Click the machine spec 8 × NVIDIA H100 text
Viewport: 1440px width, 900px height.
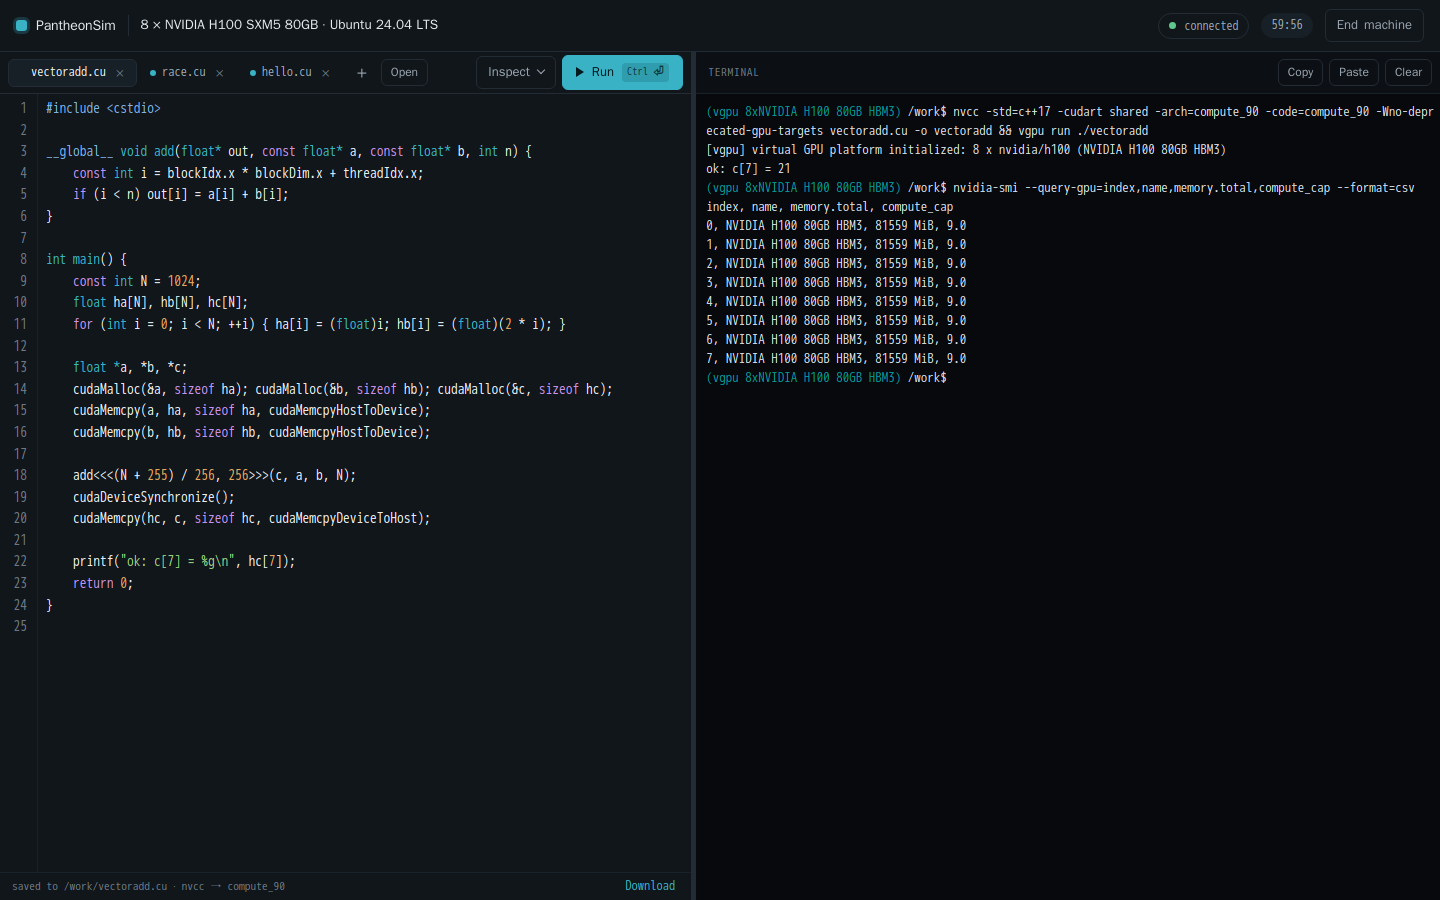[289, 25]
